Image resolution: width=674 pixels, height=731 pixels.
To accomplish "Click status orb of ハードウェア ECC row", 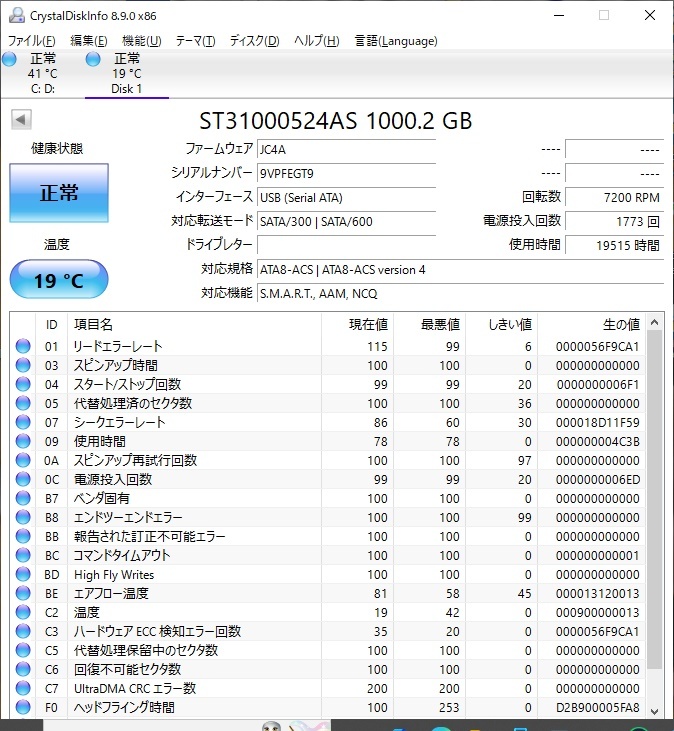I will click(x=23, y=632).
